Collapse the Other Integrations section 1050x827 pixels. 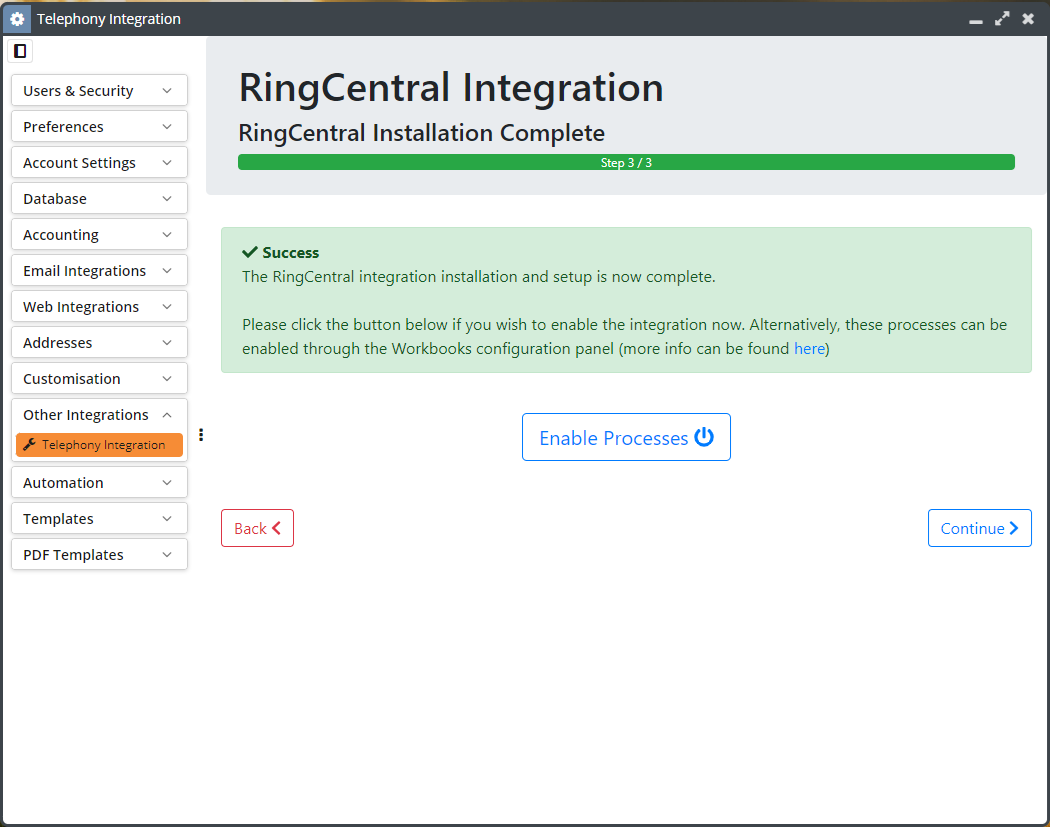[167, 414]
